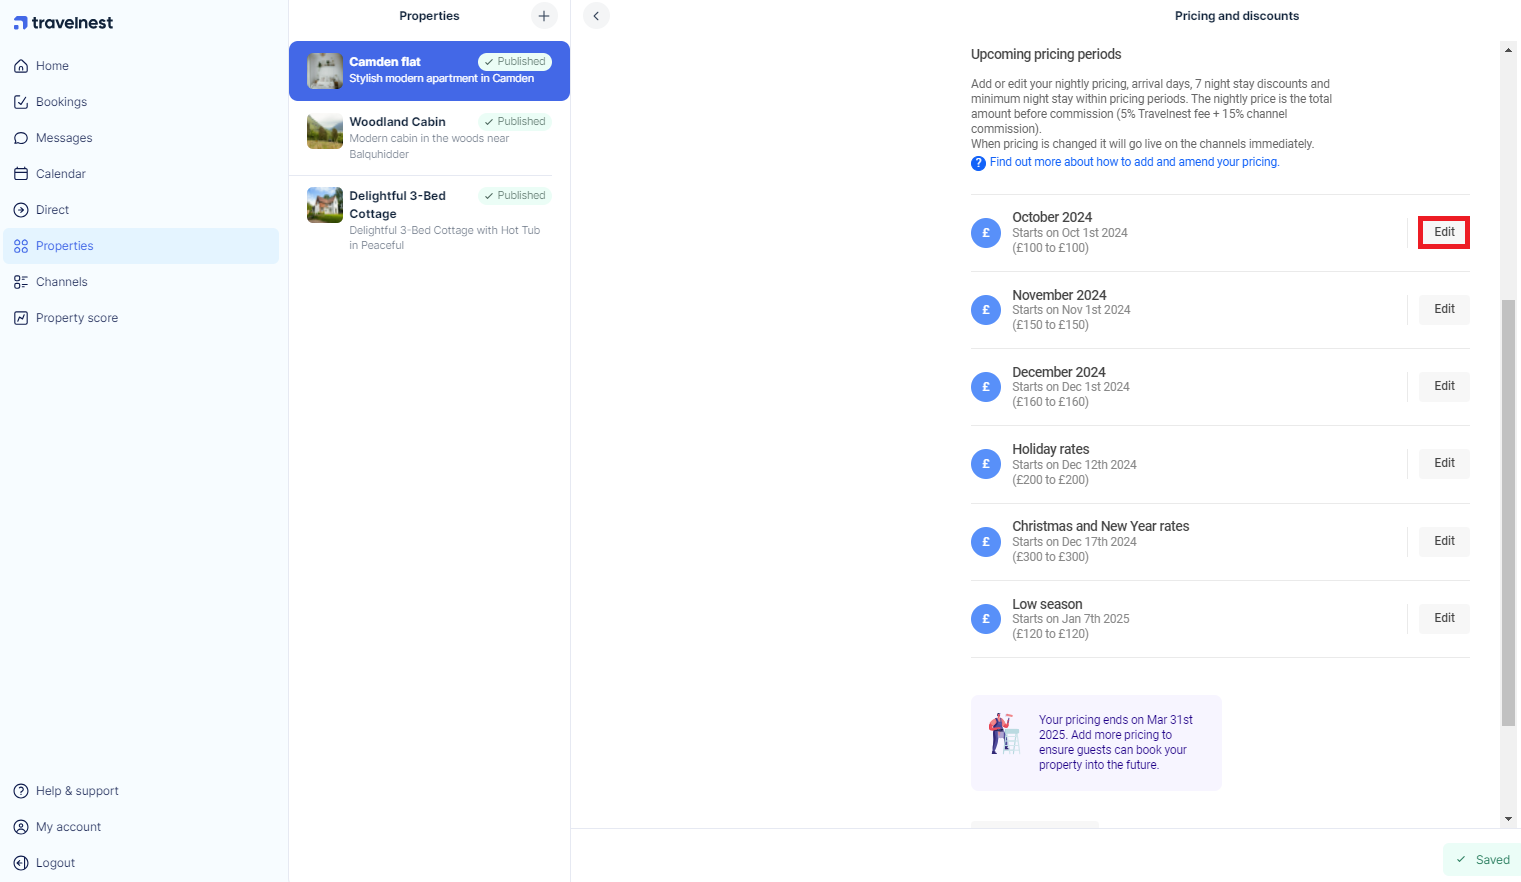Screen dimensions: 1521x882
Task: Edit the Low season pricing period
Action: pos(1444,618)
